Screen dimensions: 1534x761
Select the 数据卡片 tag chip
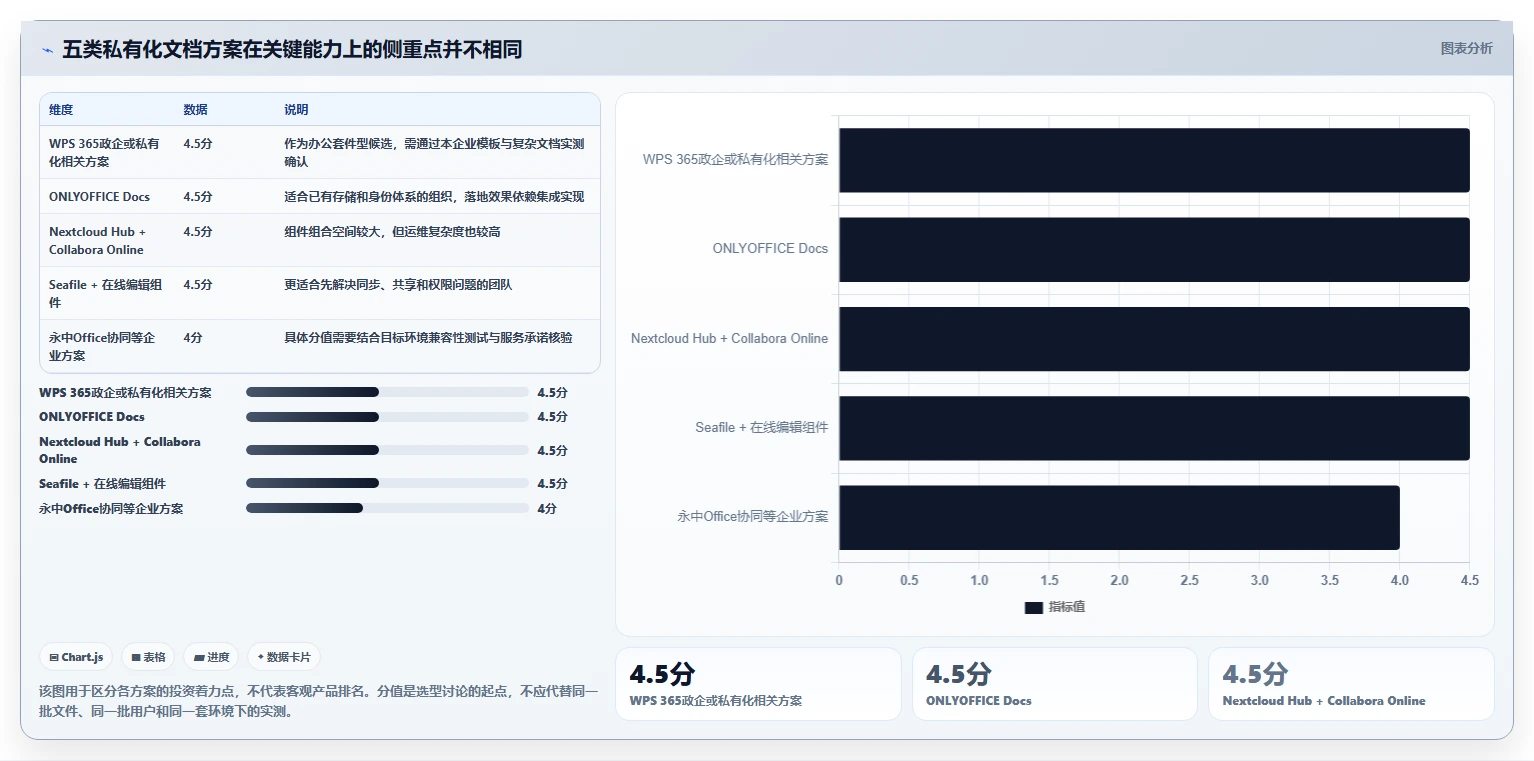pos(284,657)
